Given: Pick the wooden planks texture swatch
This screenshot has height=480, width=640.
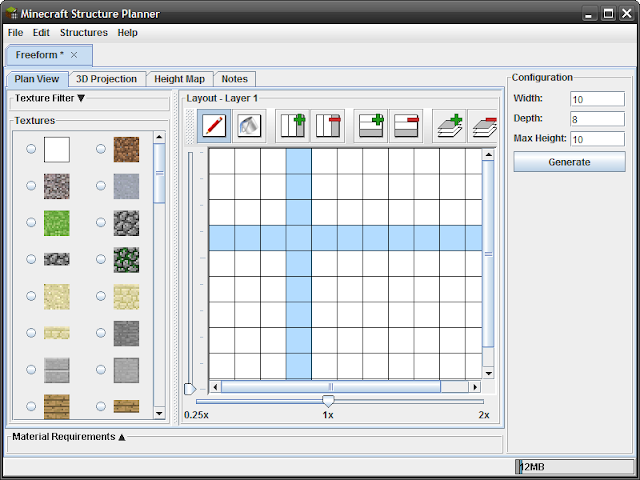Looking at the screenshot, I should [57, 407].
